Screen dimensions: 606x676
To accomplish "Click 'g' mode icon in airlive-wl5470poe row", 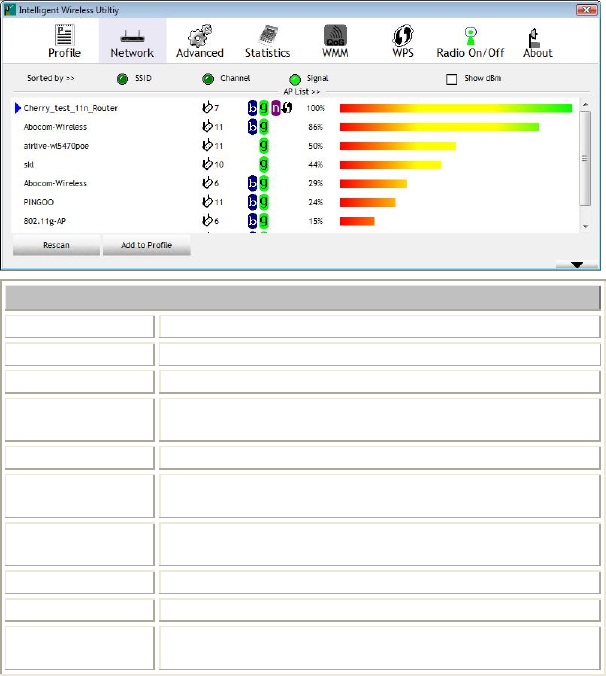I will coord(264,146).
